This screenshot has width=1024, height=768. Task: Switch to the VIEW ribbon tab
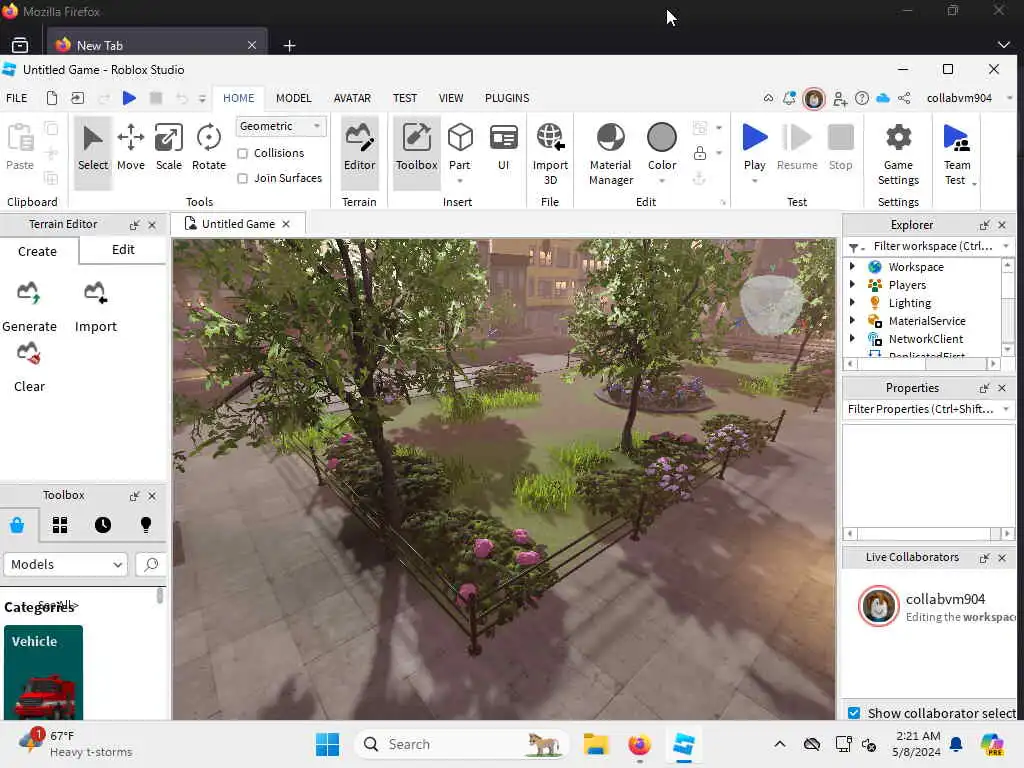click(x=451, y=98)
